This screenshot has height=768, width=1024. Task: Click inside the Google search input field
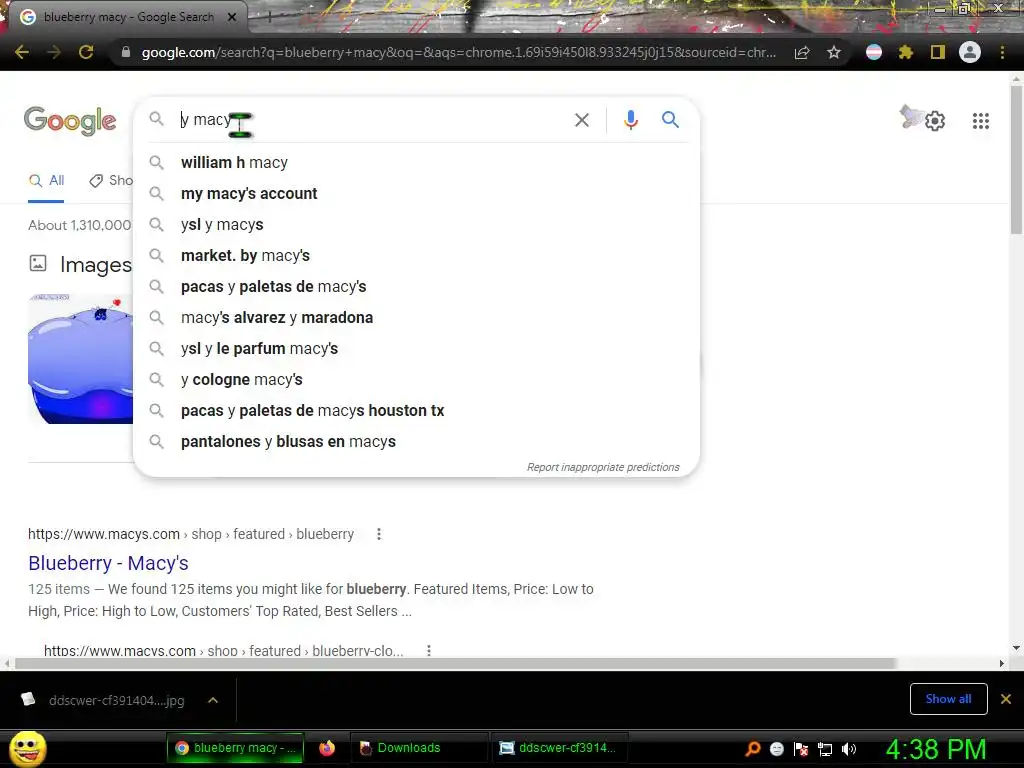[x=372, y=120]
